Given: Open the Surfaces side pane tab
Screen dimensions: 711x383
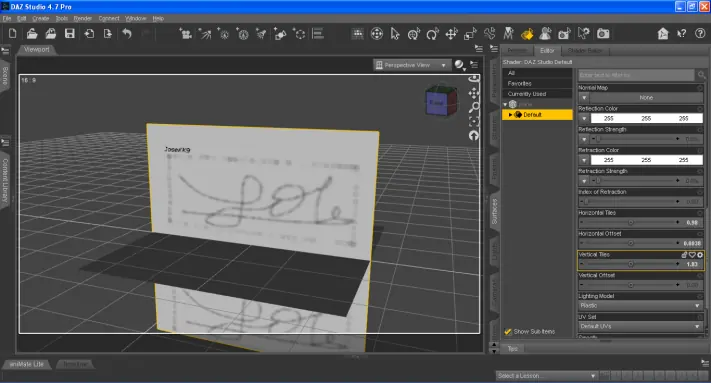Looking at the screenshot, I should [494, 212].
